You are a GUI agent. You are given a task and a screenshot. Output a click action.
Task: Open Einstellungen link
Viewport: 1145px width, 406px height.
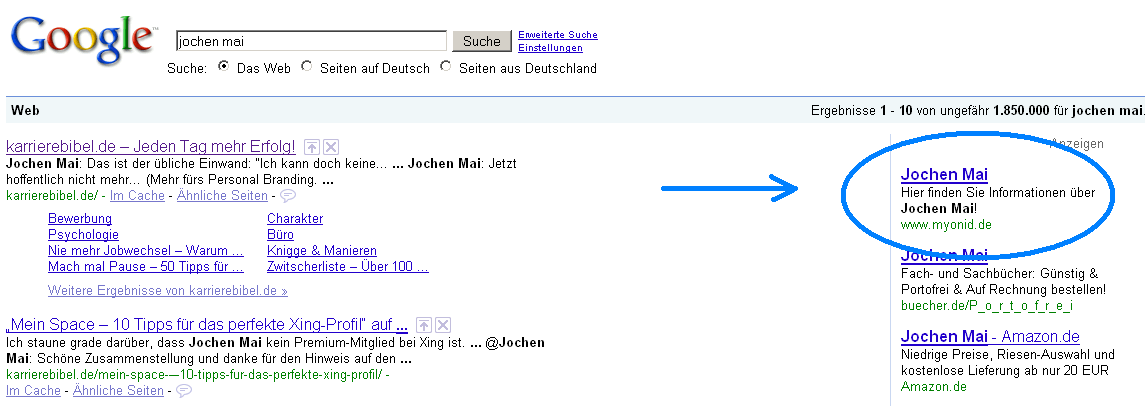[551, 48]
